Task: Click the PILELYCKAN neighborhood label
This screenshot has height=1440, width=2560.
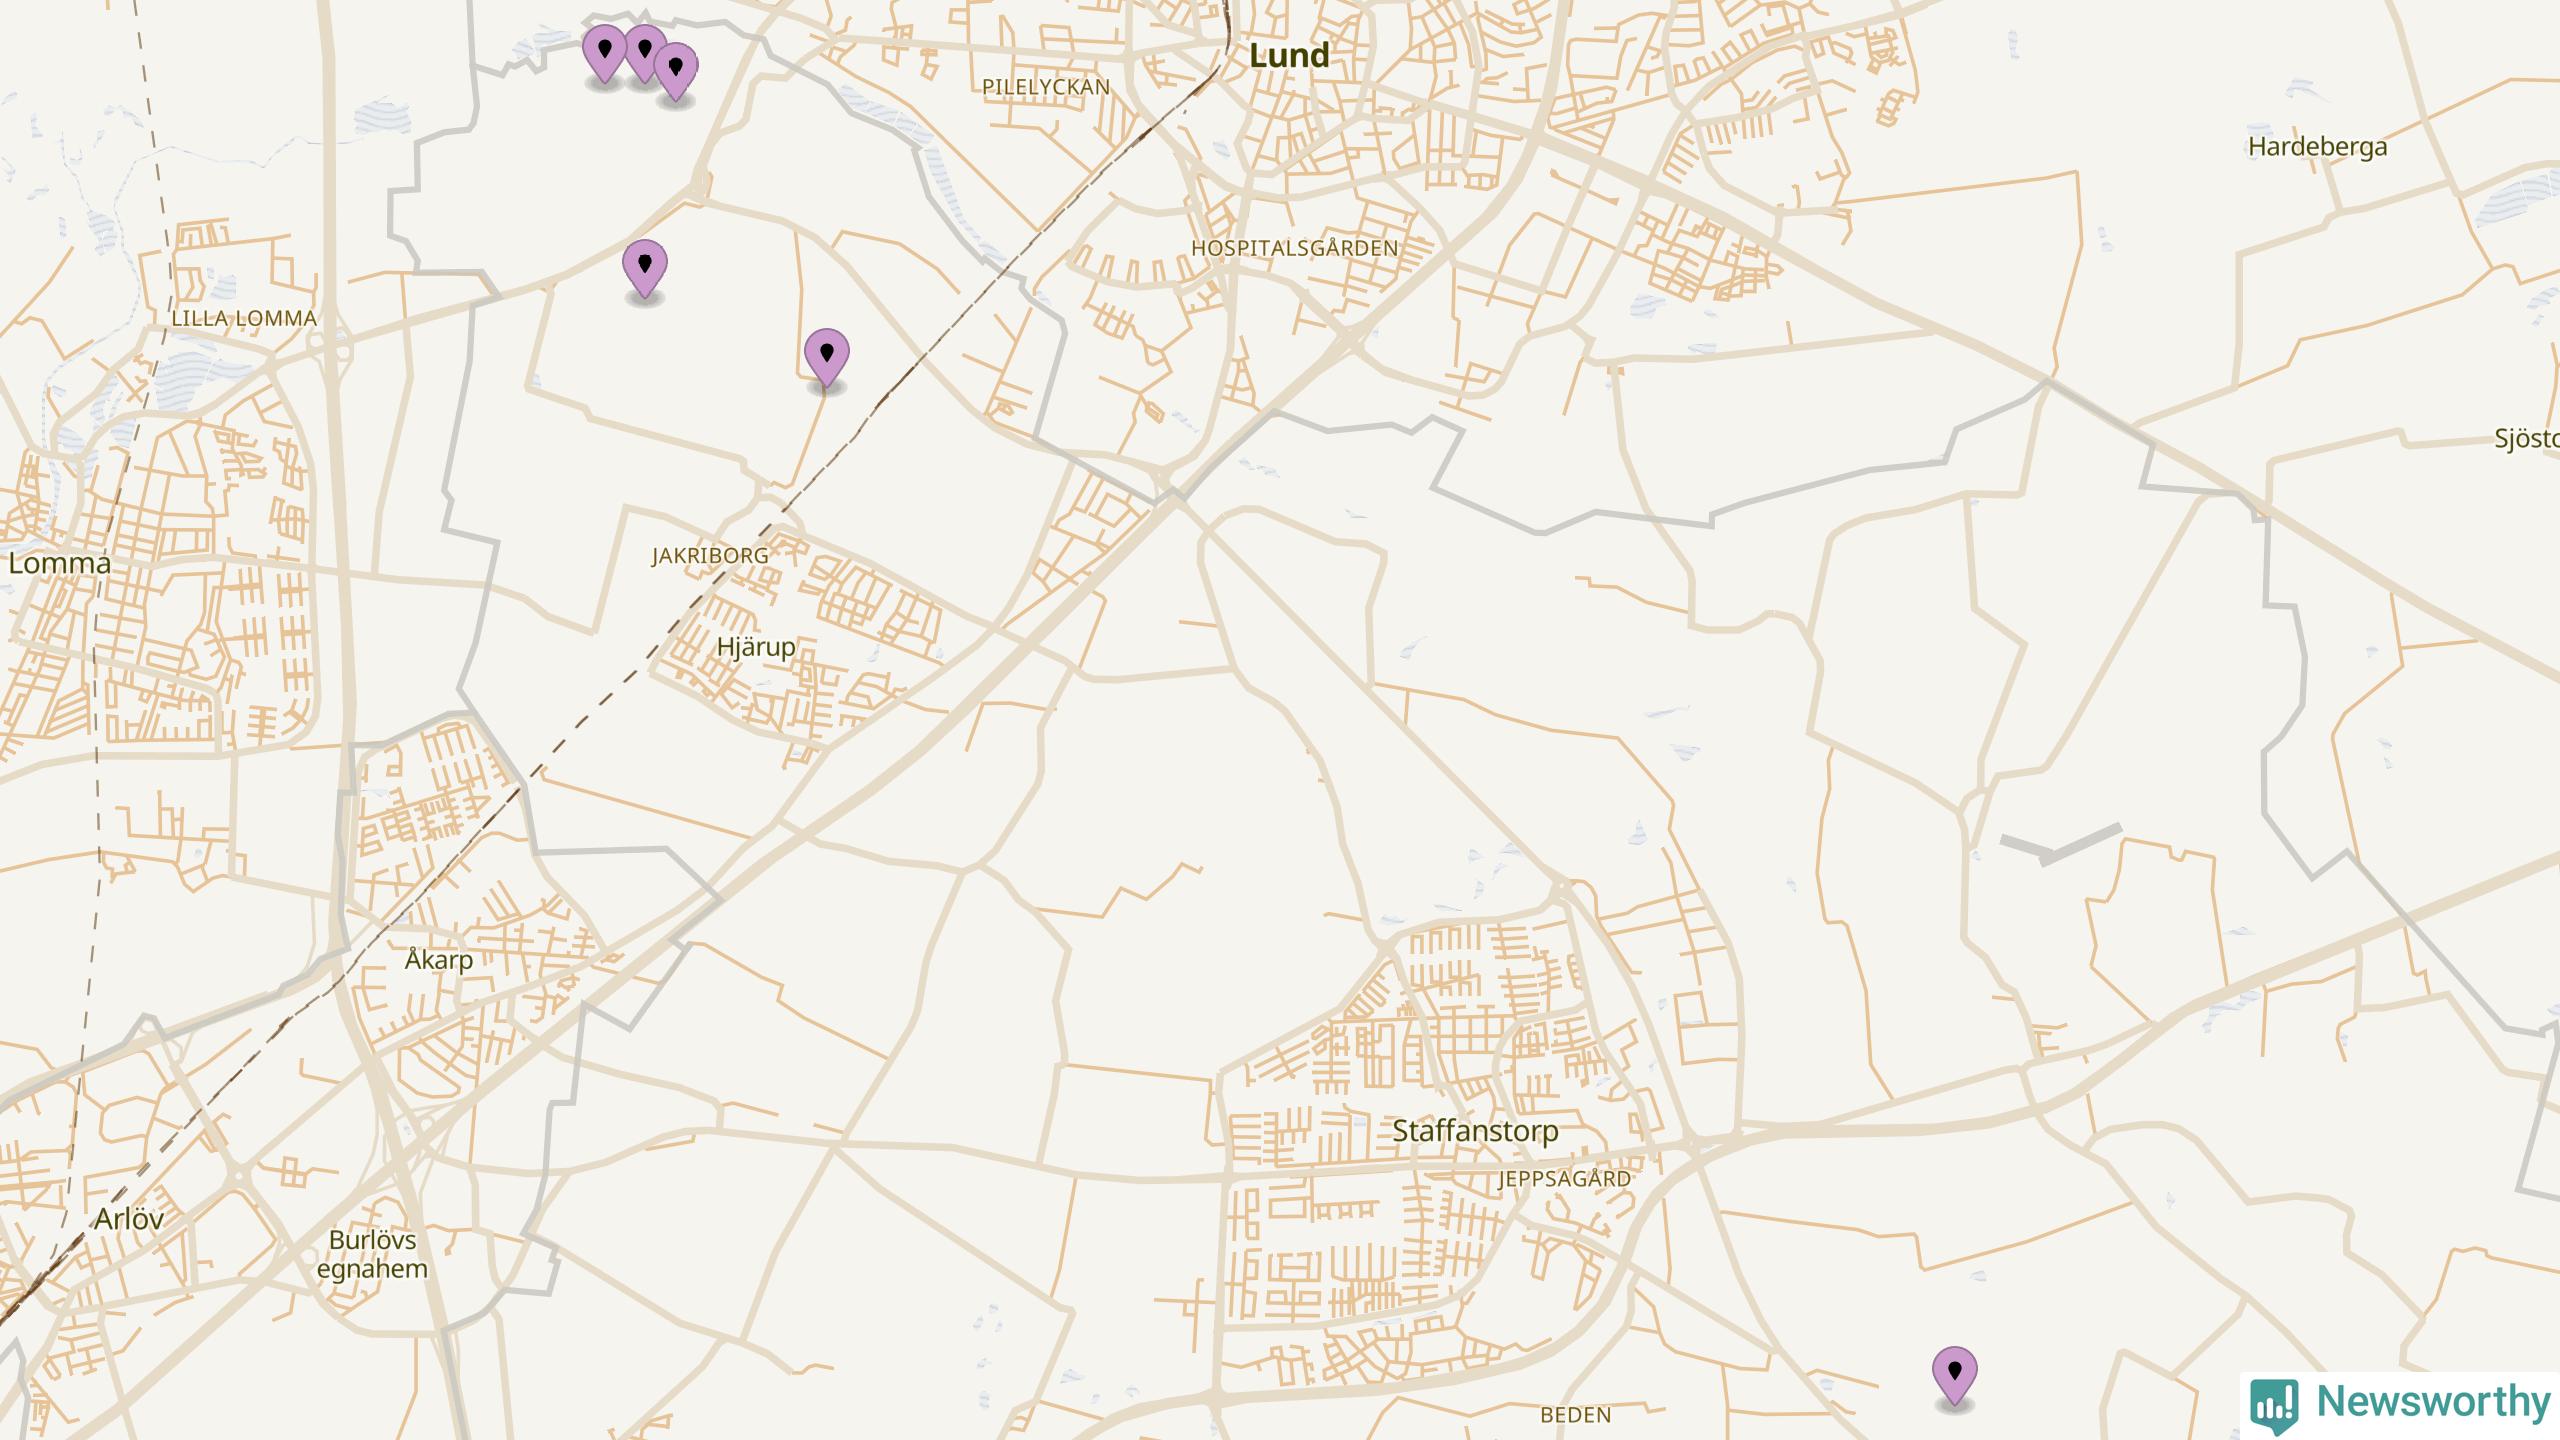Action: pyautogui.click(x=1046, y=87)
